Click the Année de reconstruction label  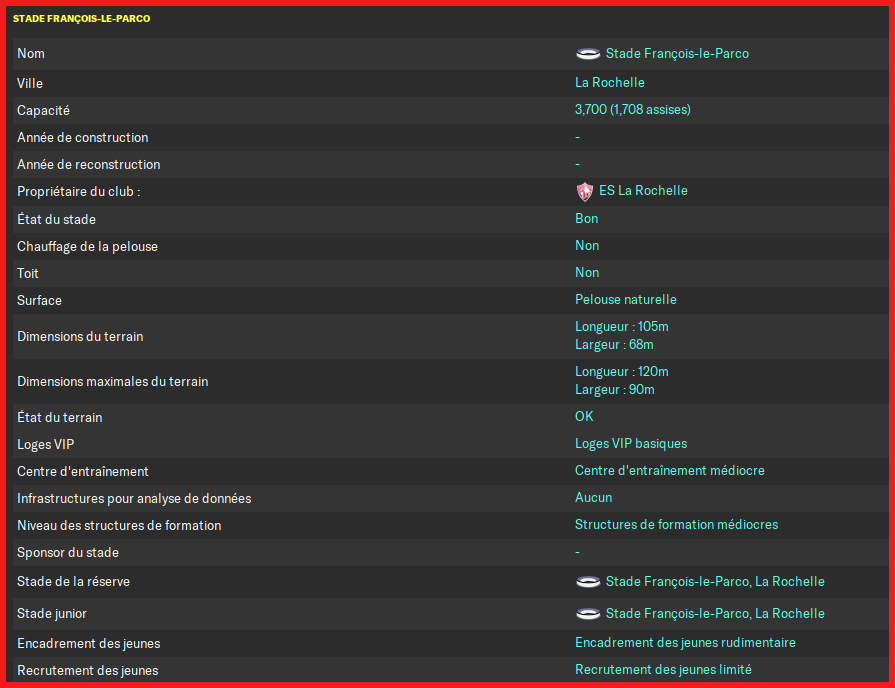[x=88, y=164]
